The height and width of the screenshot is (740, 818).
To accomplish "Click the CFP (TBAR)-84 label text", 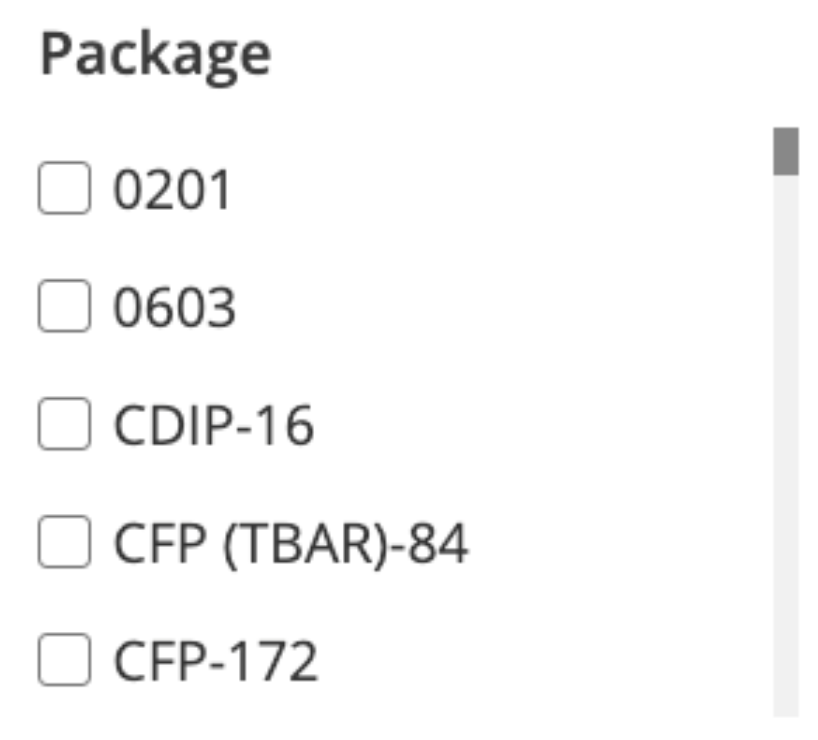I will 291,544.
